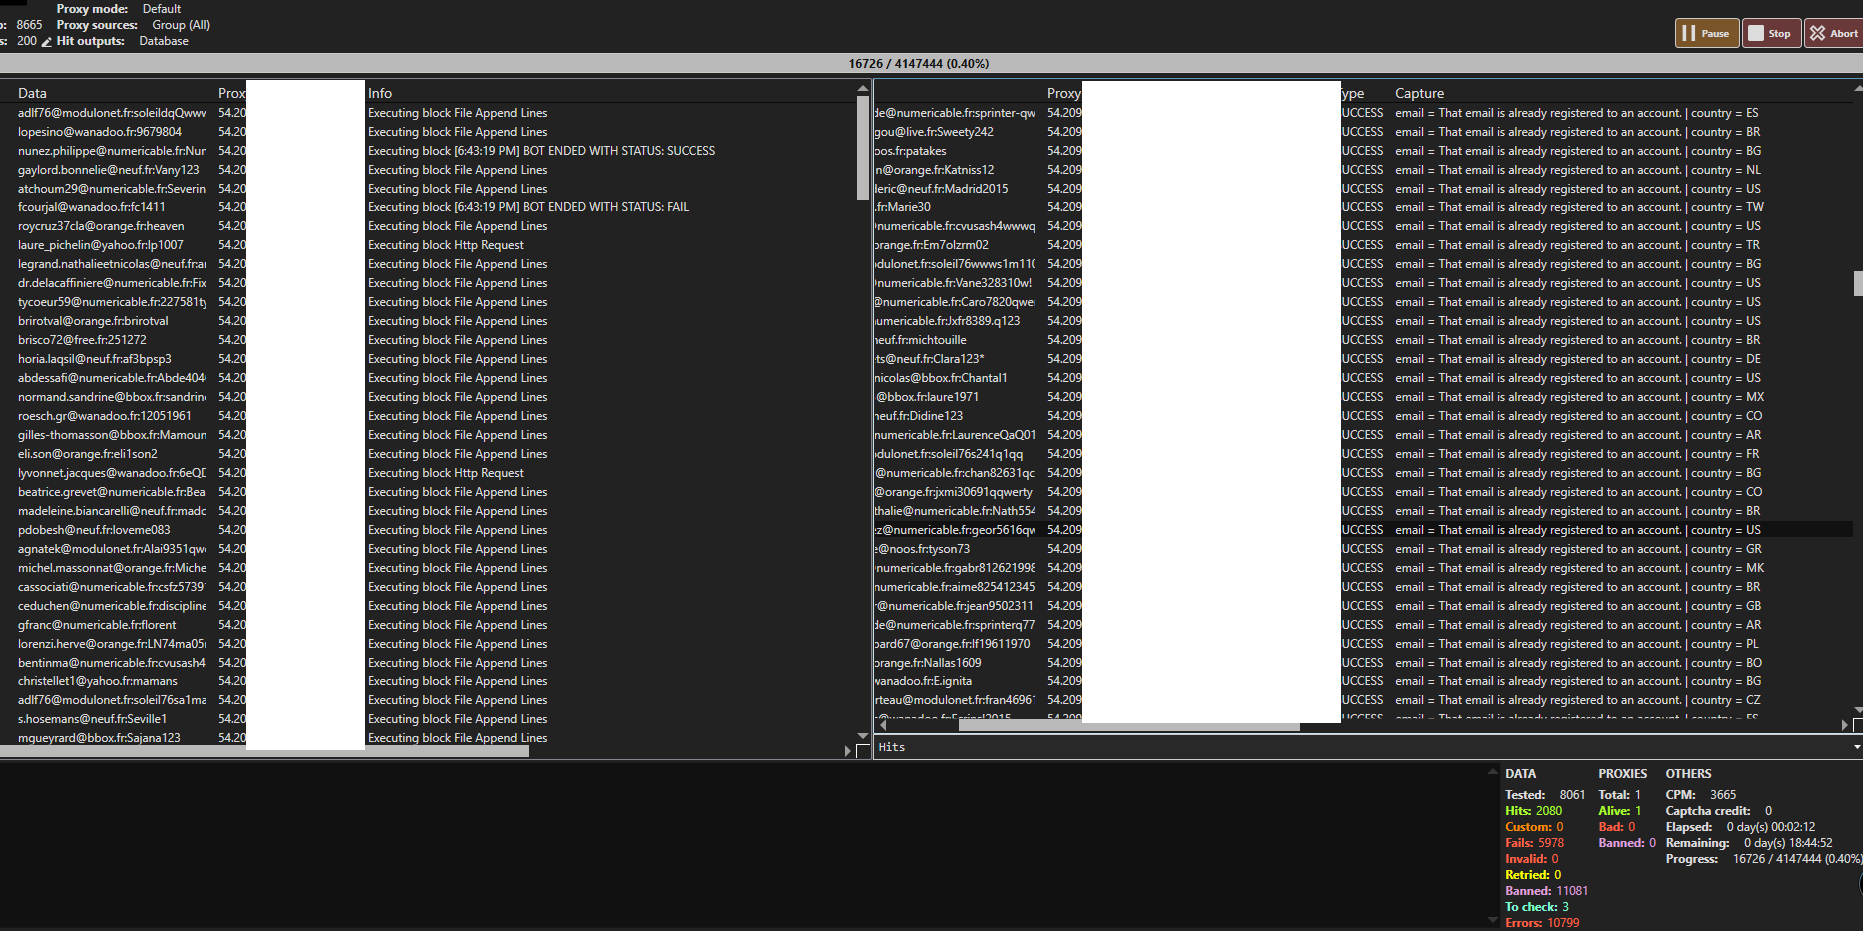Click the yellow 'Retried: 0' statistic

pos(1533,875)
